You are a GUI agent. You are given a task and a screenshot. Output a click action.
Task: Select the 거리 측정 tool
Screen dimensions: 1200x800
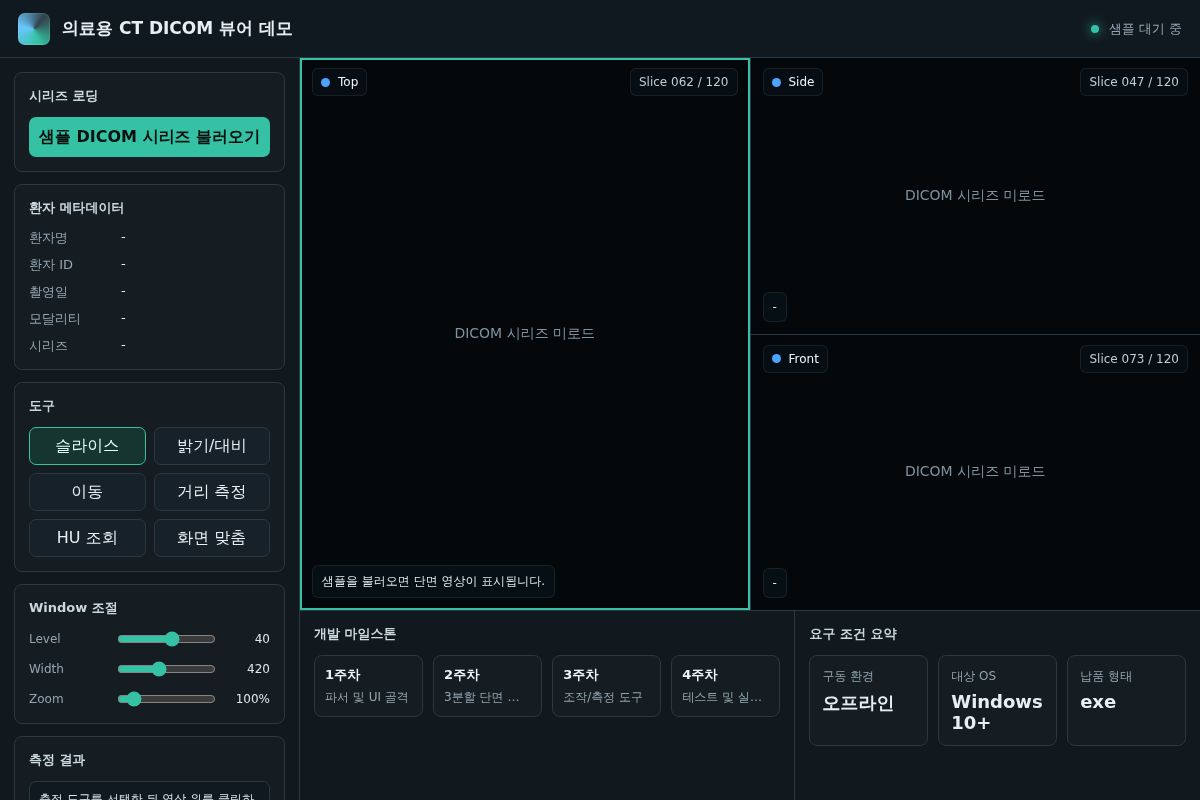click(212, 492)
